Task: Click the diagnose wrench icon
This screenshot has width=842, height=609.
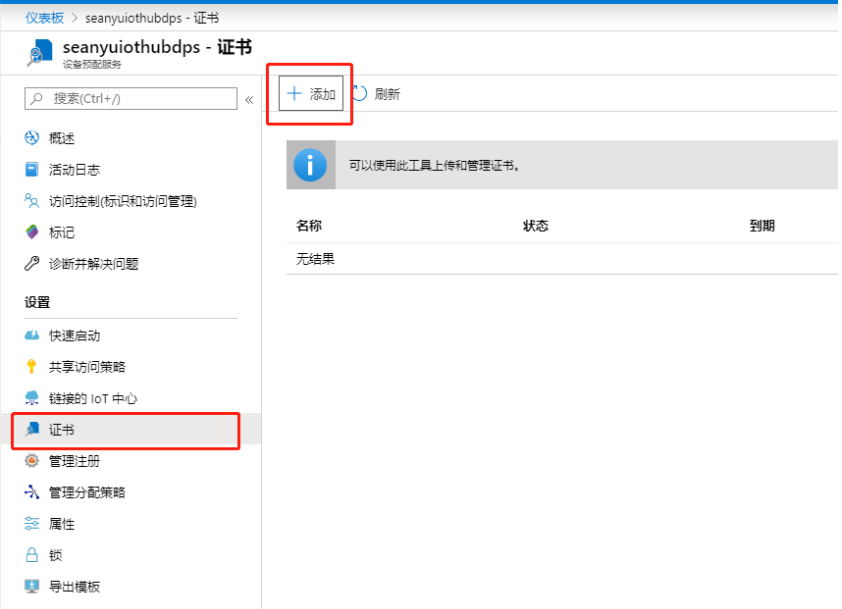Action: tap(32, 264)
